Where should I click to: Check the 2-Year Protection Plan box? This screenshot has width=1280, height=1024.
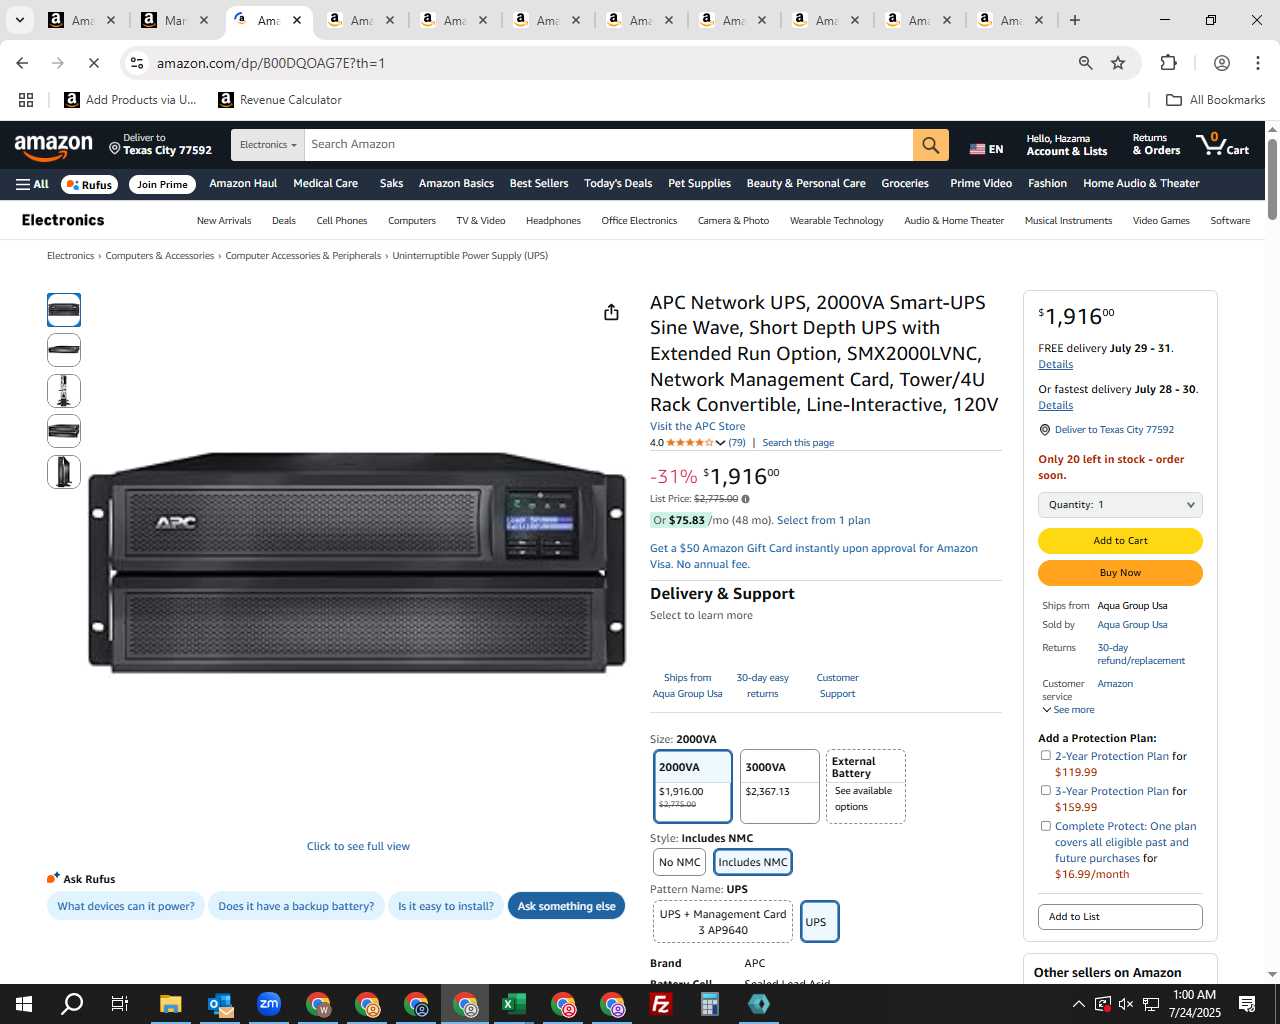click(1046, 756)
